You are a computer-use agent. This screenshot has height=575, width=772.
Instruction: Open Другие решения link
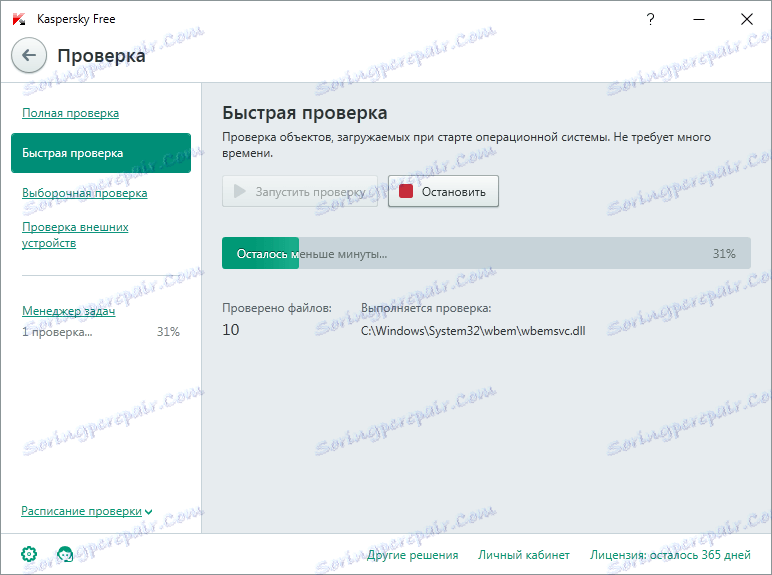click(413, 555)
